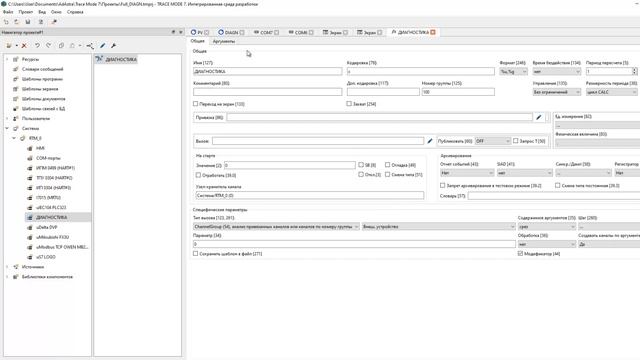Click the first icon in the main toolbar

pos(6,22)
